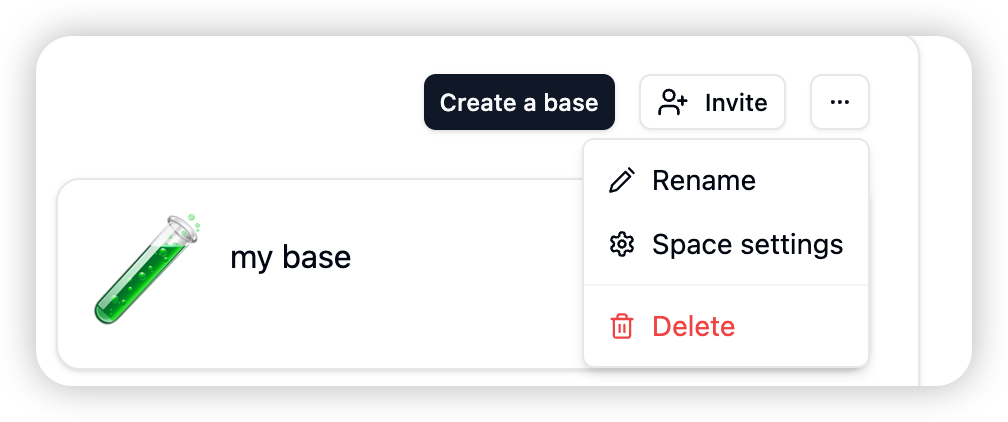Screen dimensions: 1008x422
Task: Click the person-plus icon on Invite
Action: pos(673,102)
